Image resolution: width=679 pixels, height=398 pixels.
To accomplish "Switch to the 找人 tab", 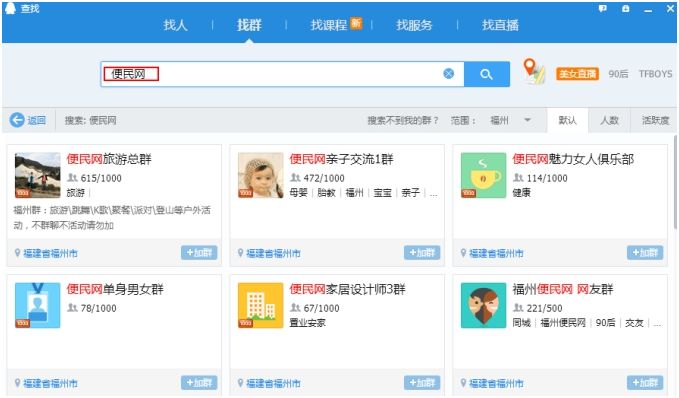I will point(175,25).
